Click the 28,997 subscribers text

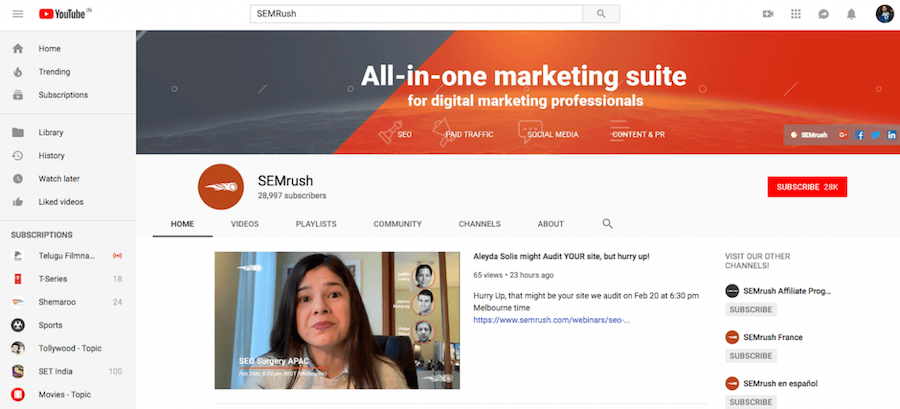292,196
